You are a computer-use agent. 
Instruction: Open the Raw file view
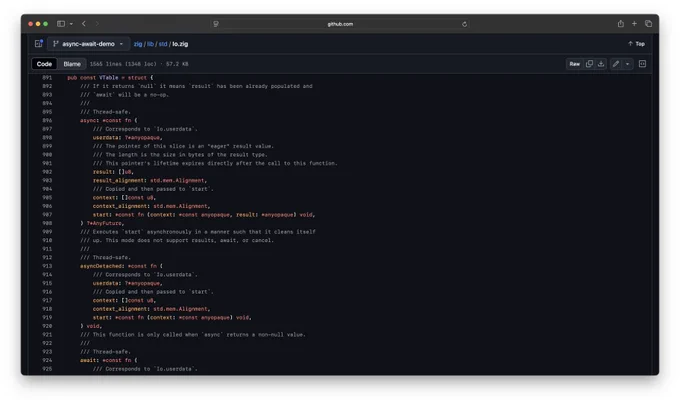click(x=574, y=64)
